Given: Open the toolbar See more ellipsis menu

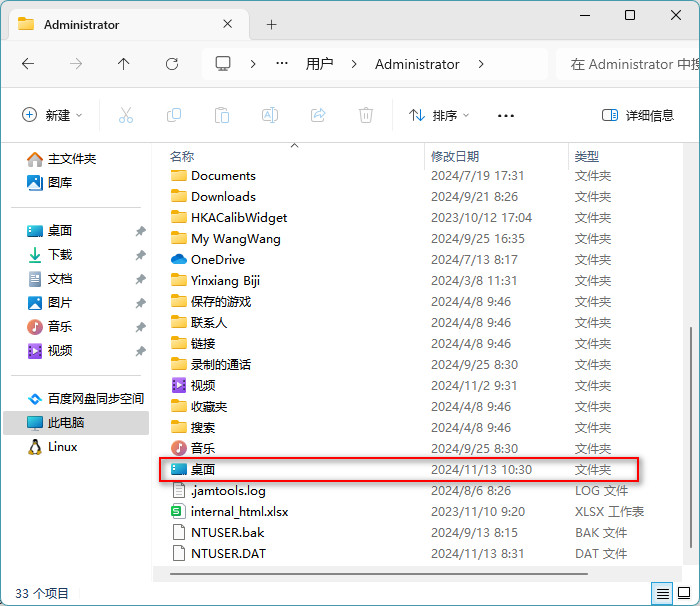Looking at the screenshot, I should click(x=505, y=116).
